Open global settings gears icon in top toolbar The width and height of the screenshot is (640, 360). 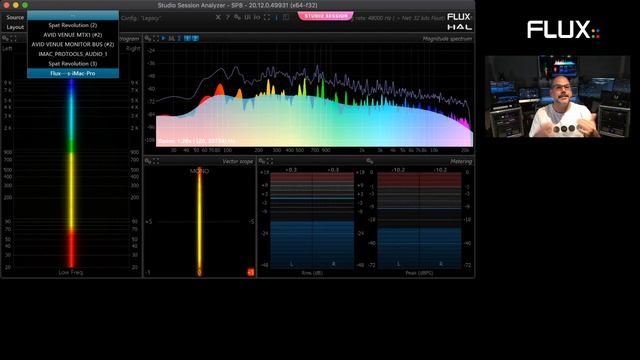[238, 18]
